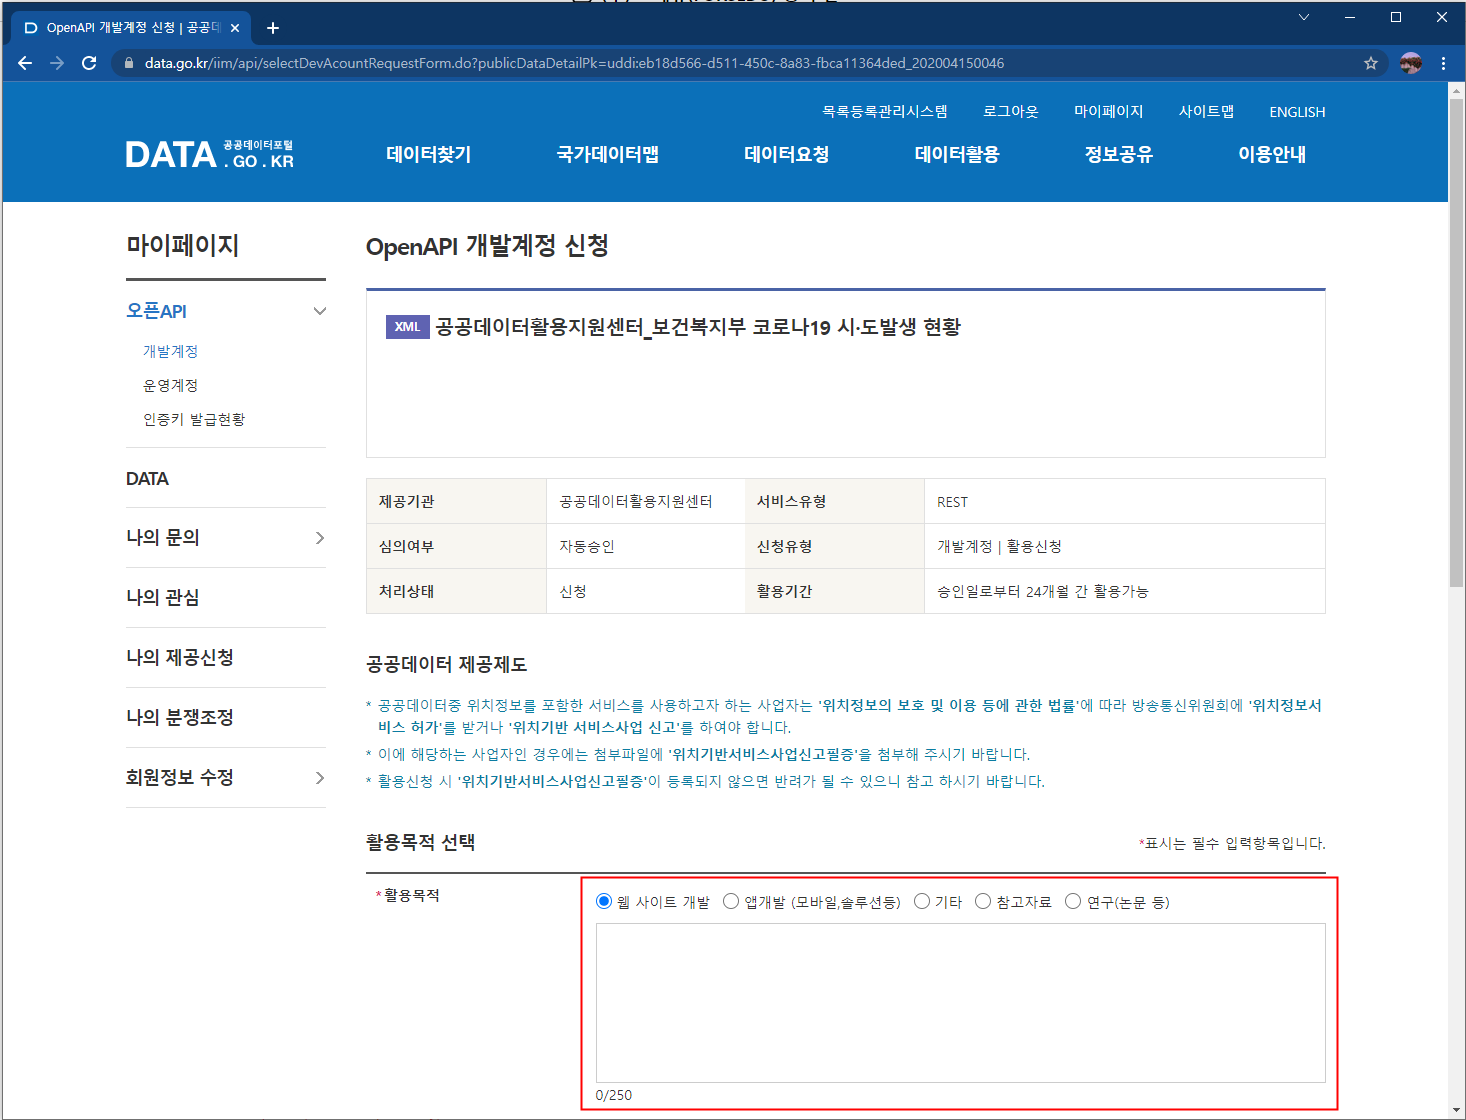Open the tab search chevron in title bar
The image size is (1466, 1120).
(x=1304, y=17)
